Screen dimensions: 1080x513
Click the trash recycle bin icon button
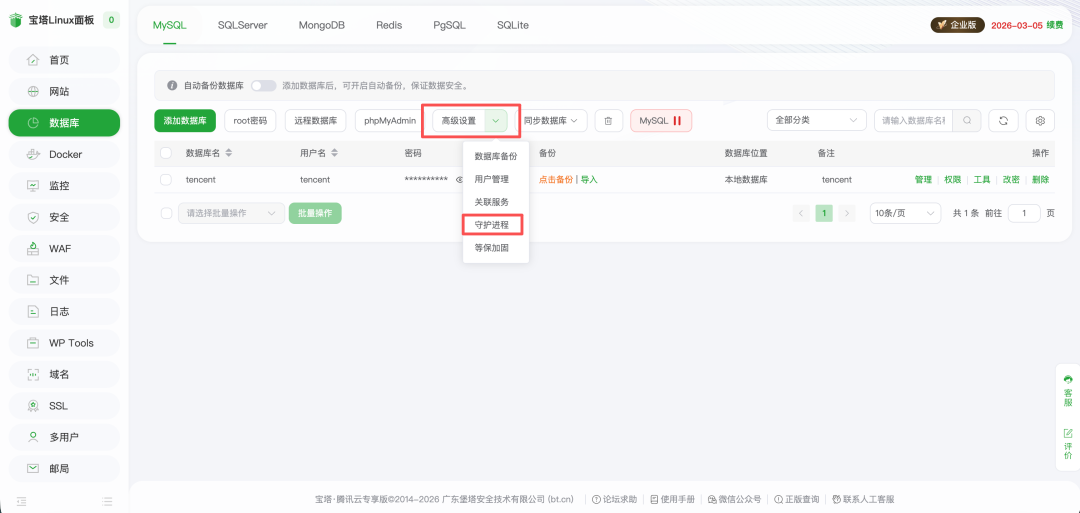pos(608,121)
